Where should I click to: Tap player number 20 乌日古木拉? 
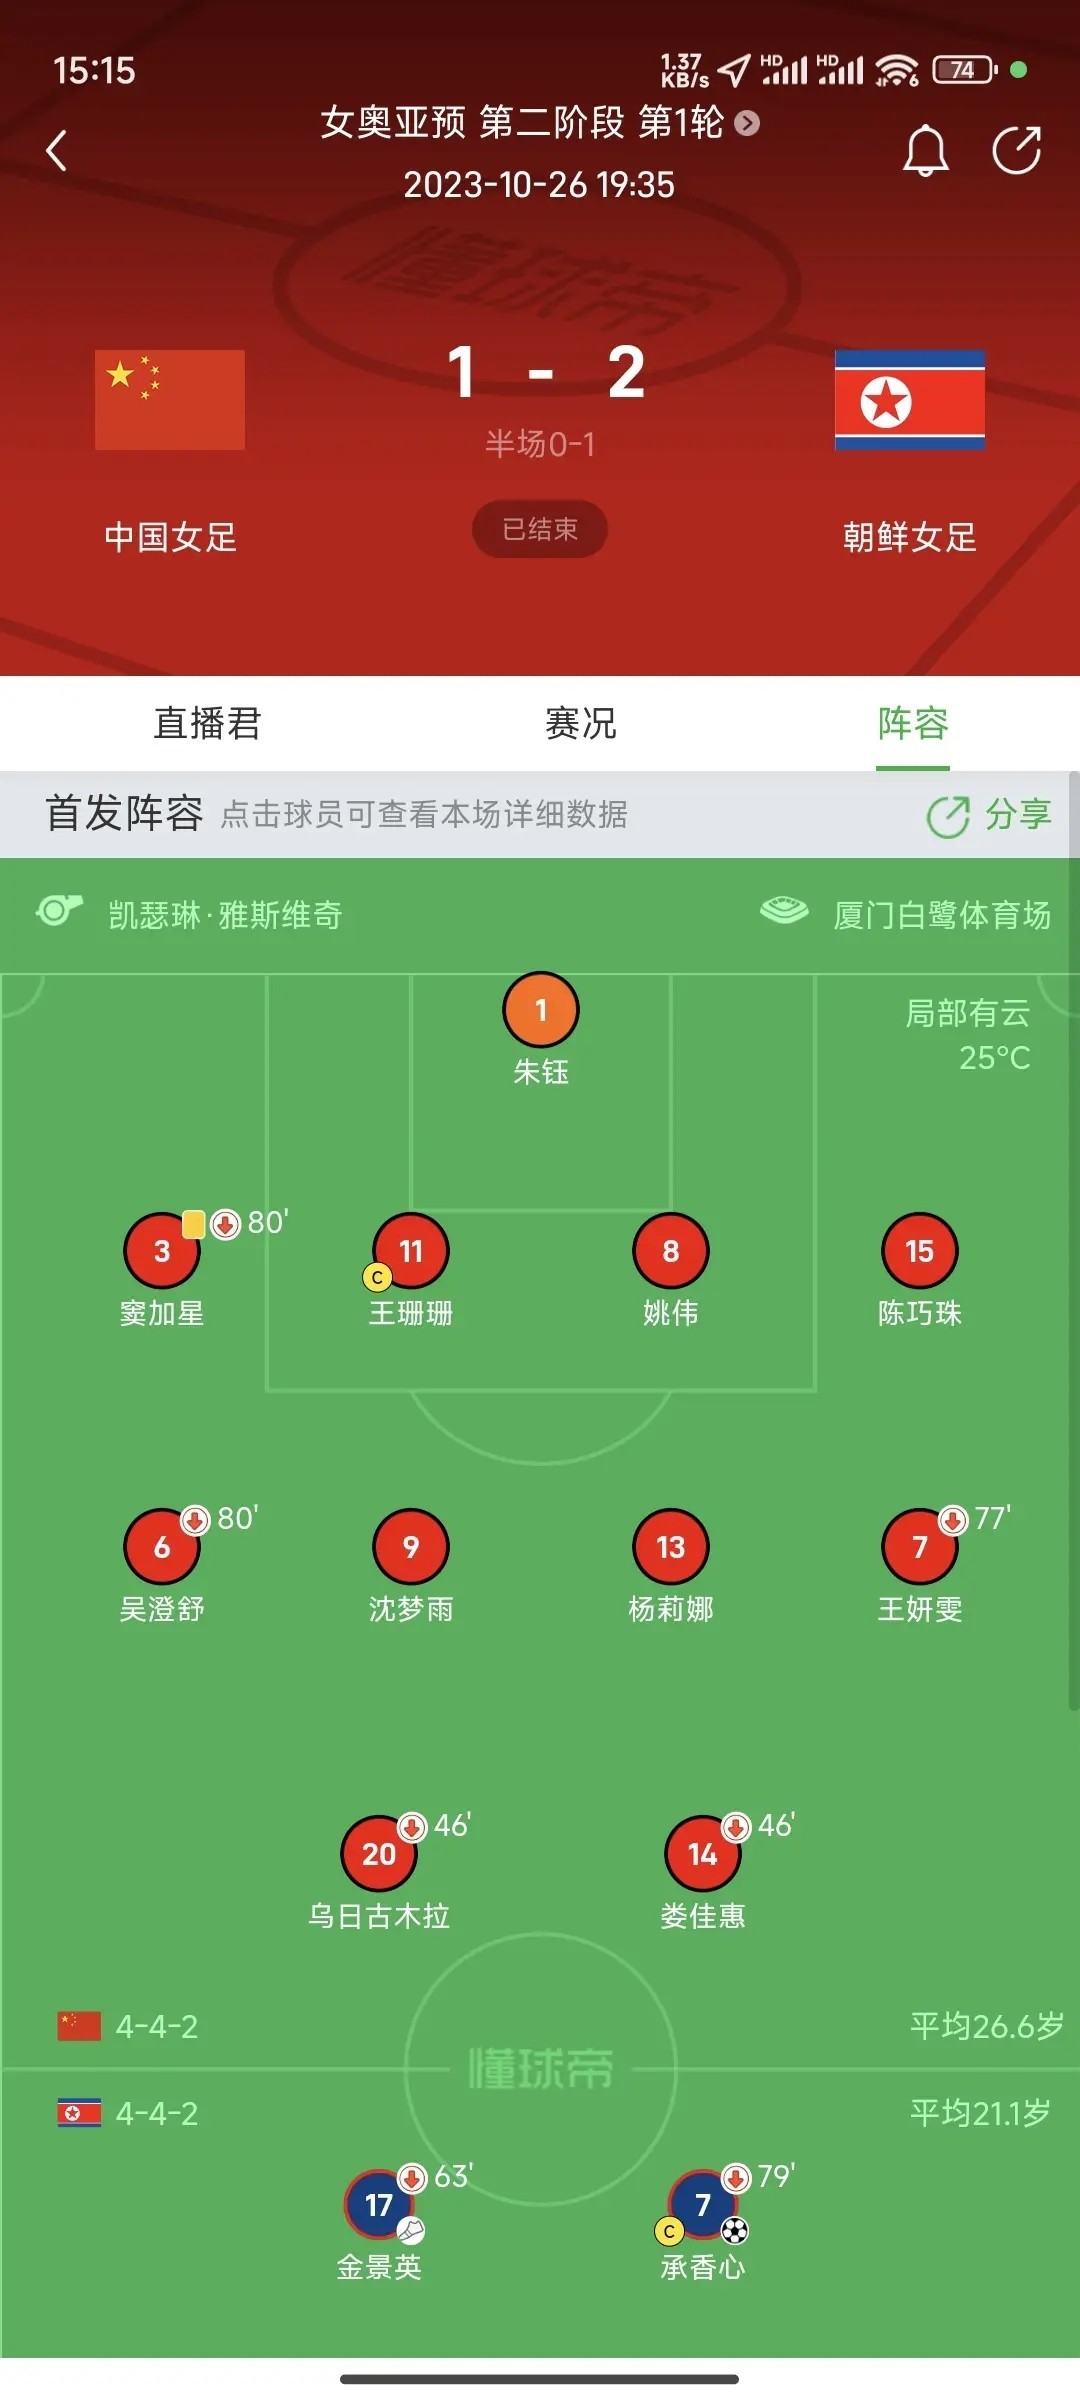(x=379, y=1854)
